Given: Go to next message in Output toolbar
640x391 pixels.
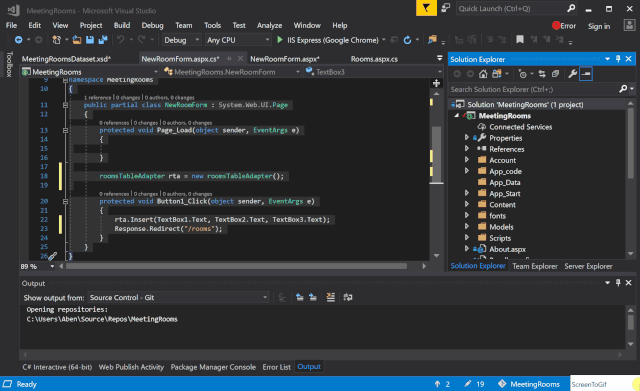Looking at the screenshot, I should 313,298.
